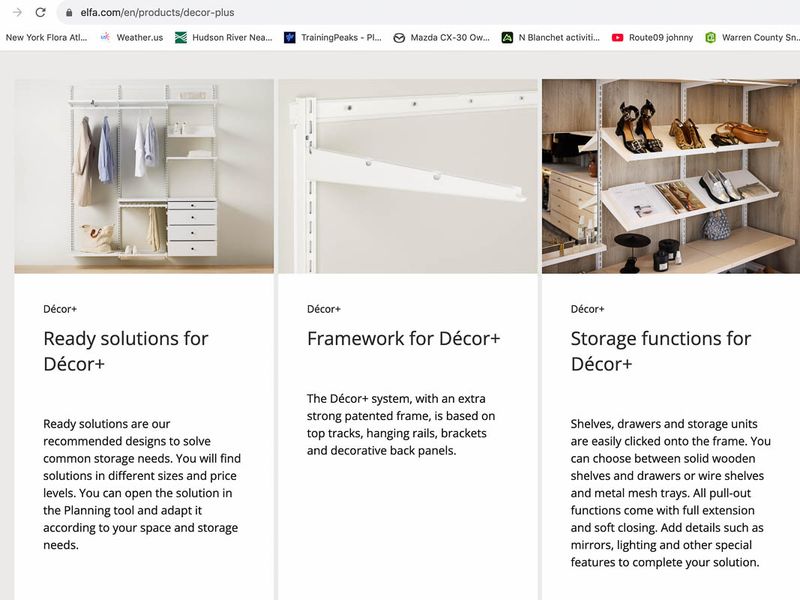Reload the page with the refresh icon
This screenshot has width=800, height=600.
point(41,12)
